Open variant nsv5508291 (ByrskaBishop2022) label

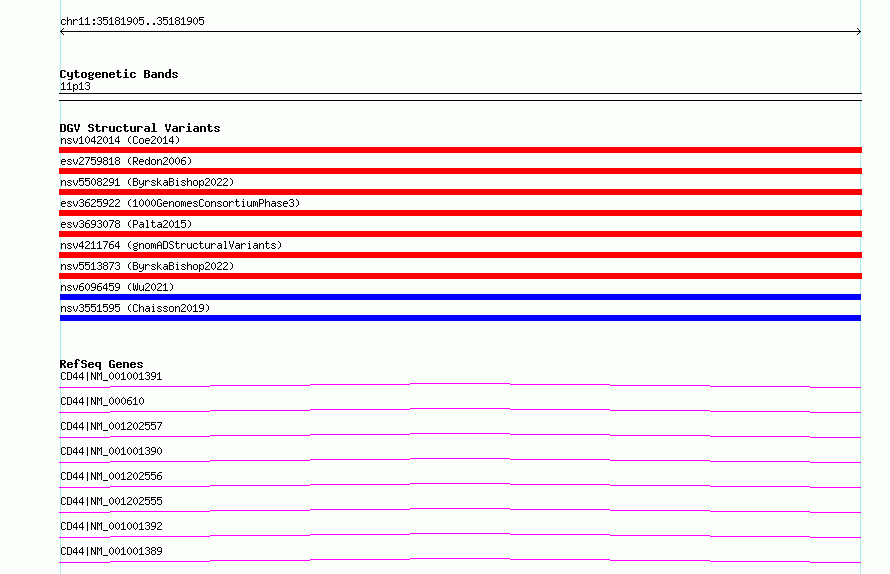tap(147, 182)
